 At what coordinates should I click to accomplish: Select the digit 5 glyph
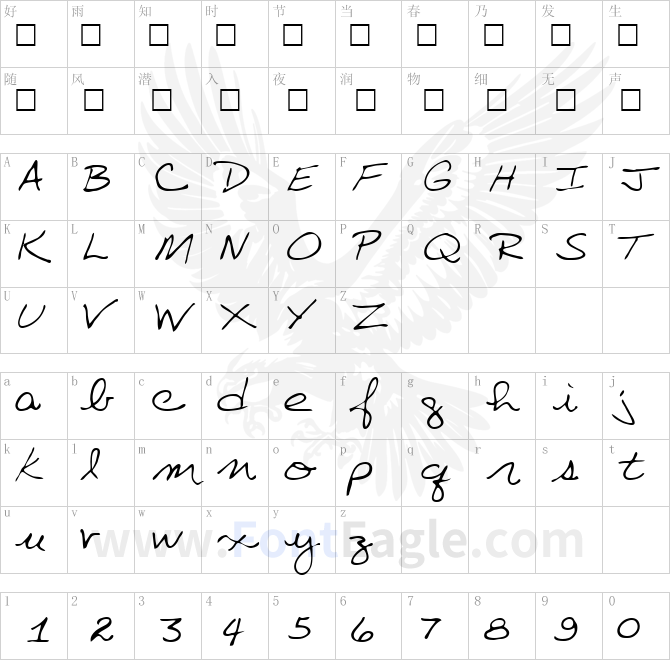pos(300,628)
